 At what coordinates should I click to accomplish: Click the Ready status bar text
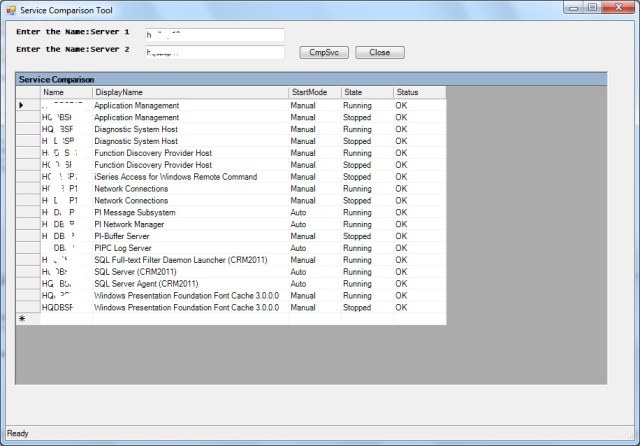18,433
